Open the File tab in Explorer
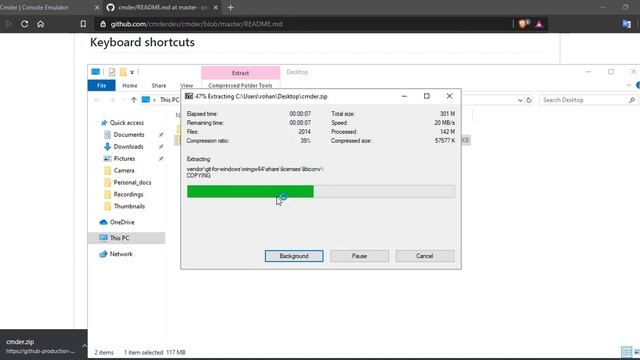640x360 pixels. pos(102,85)
